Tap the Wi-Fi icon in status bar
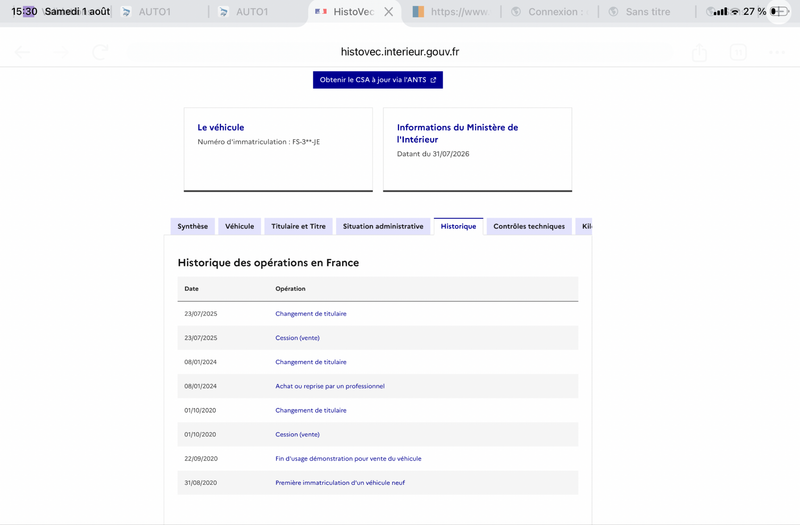This screenshot has width=800, height=525. (735, 12)
